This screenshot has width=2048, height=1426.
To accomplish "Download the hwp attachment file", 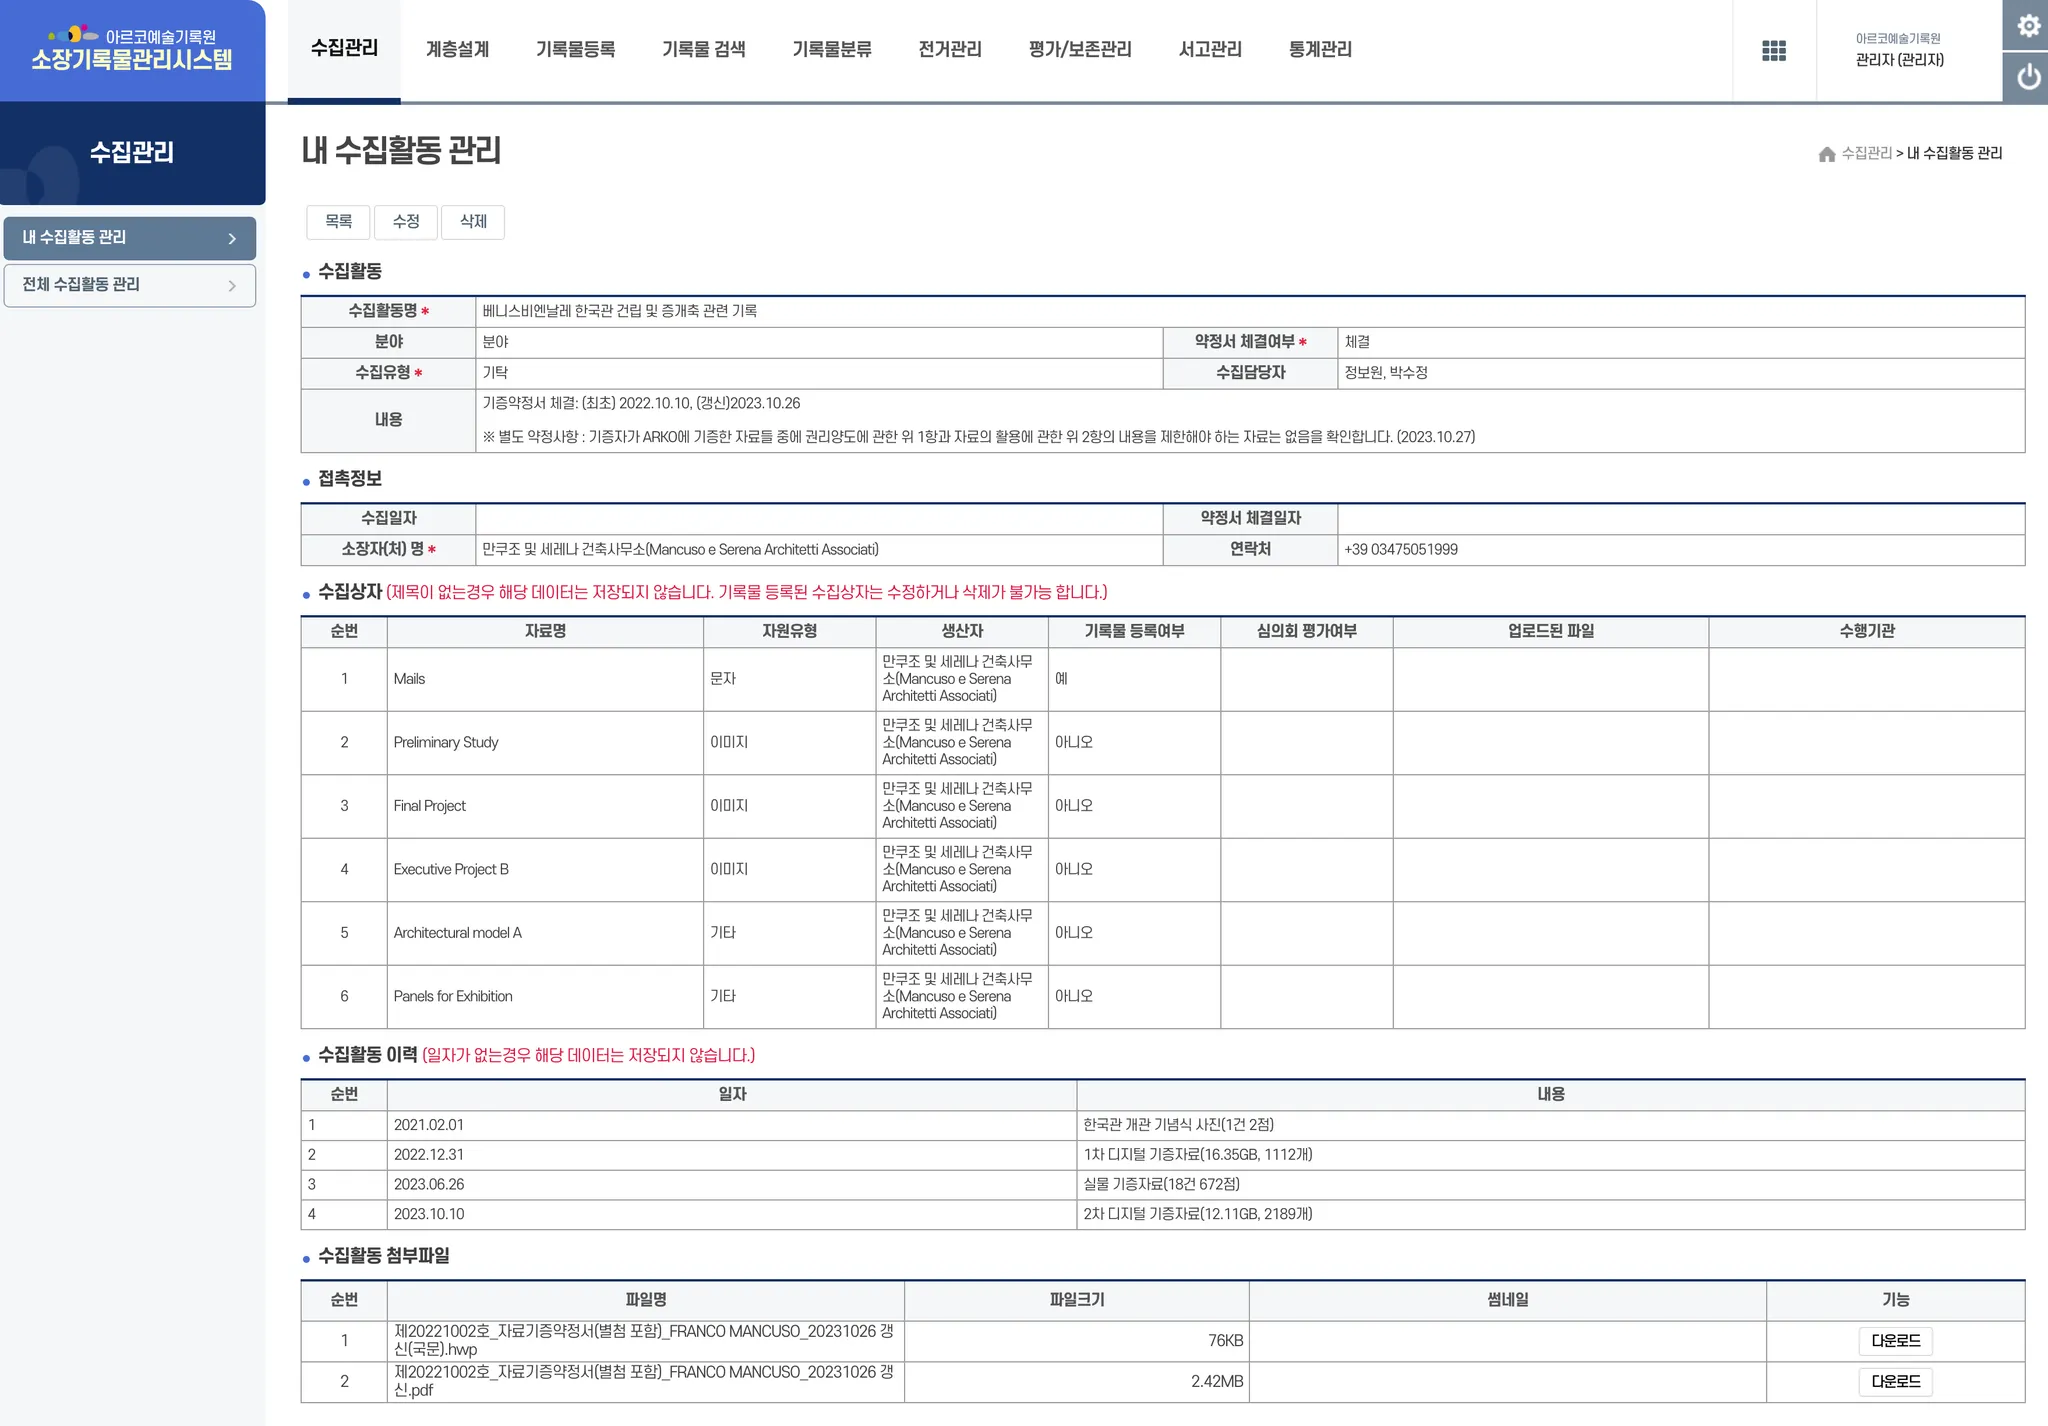I will [x=1895, y=1341].
